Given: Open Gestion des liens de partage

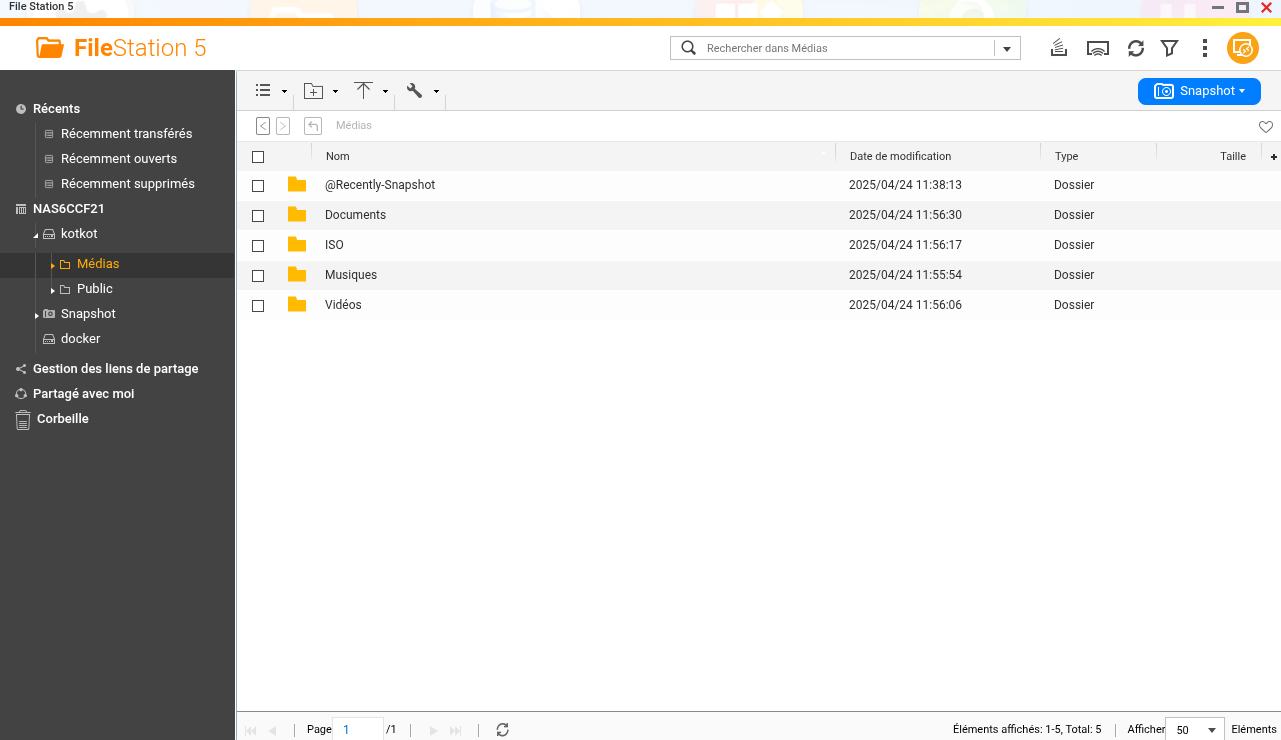Looking at the screenshot, I should coord(116,368).
